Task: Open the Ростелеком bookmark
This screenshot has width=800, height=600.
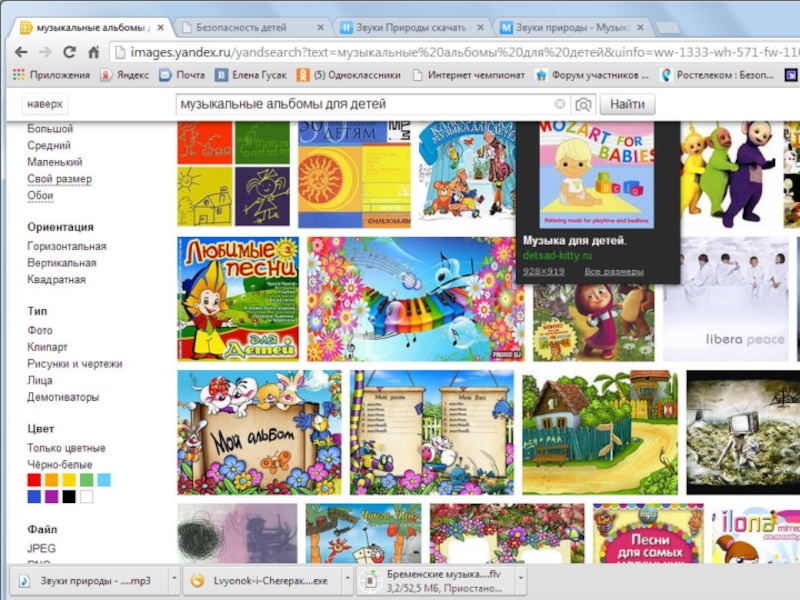Action: [717, 75]
